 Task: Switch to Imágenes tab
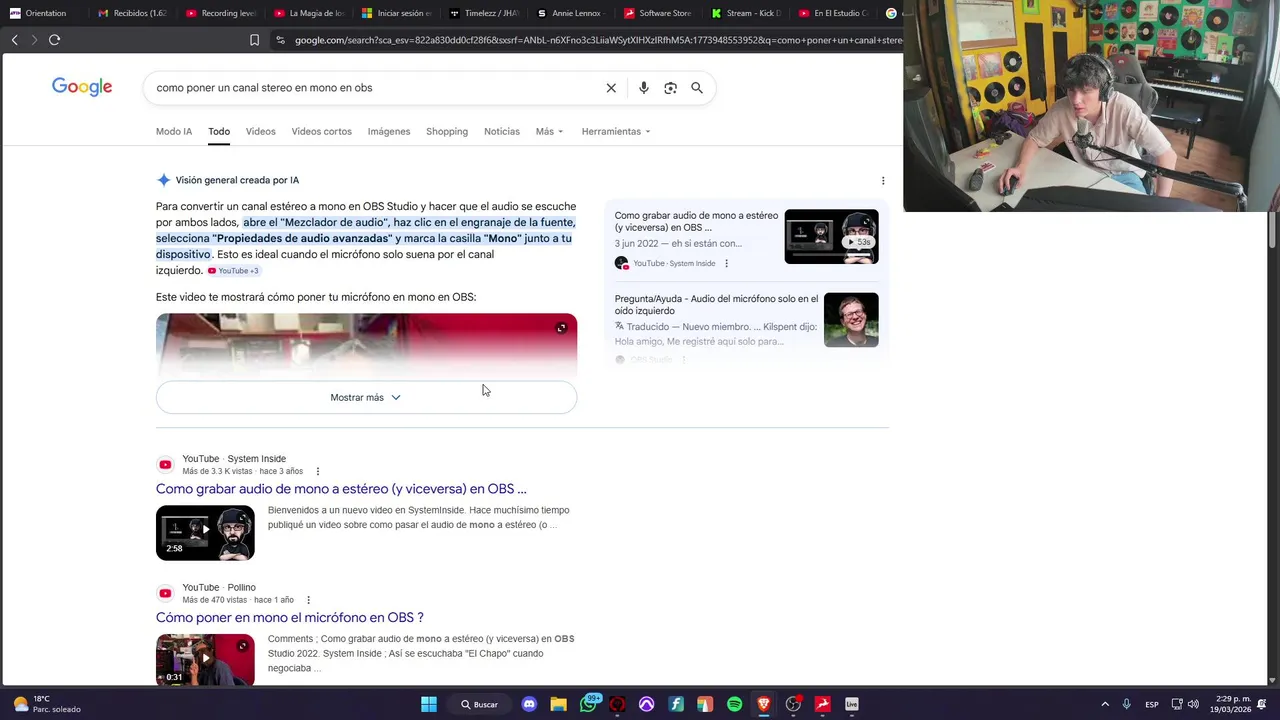(389, 132)
